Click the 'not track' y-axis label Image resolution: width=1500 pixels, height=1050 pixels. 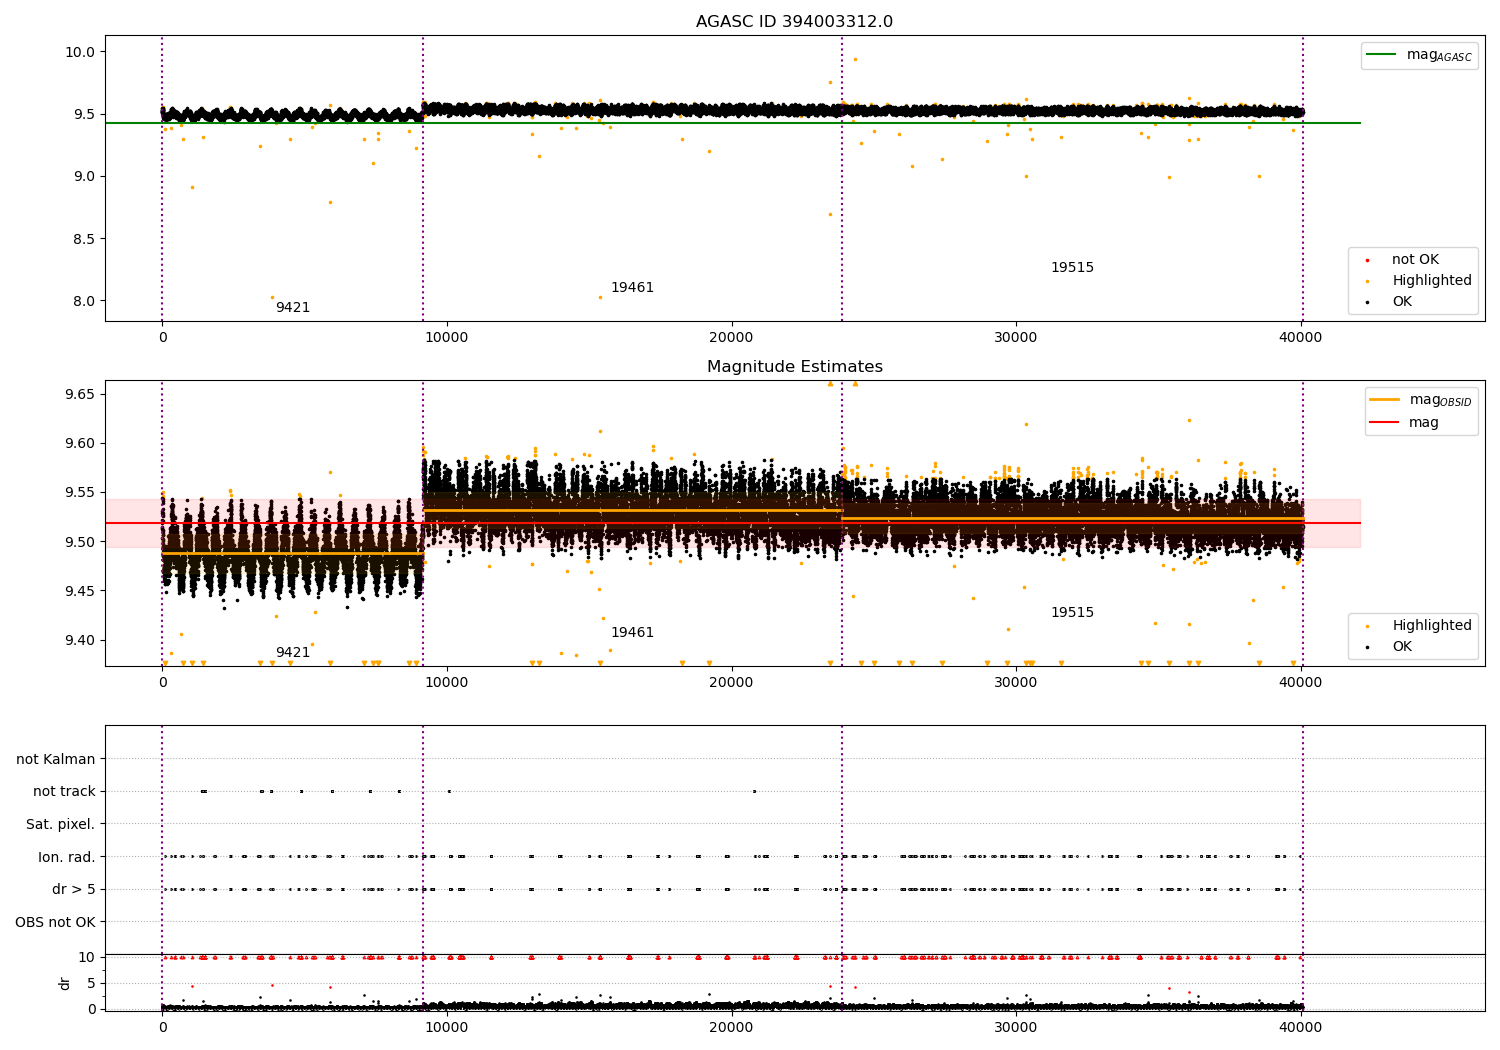pos(64,791)
